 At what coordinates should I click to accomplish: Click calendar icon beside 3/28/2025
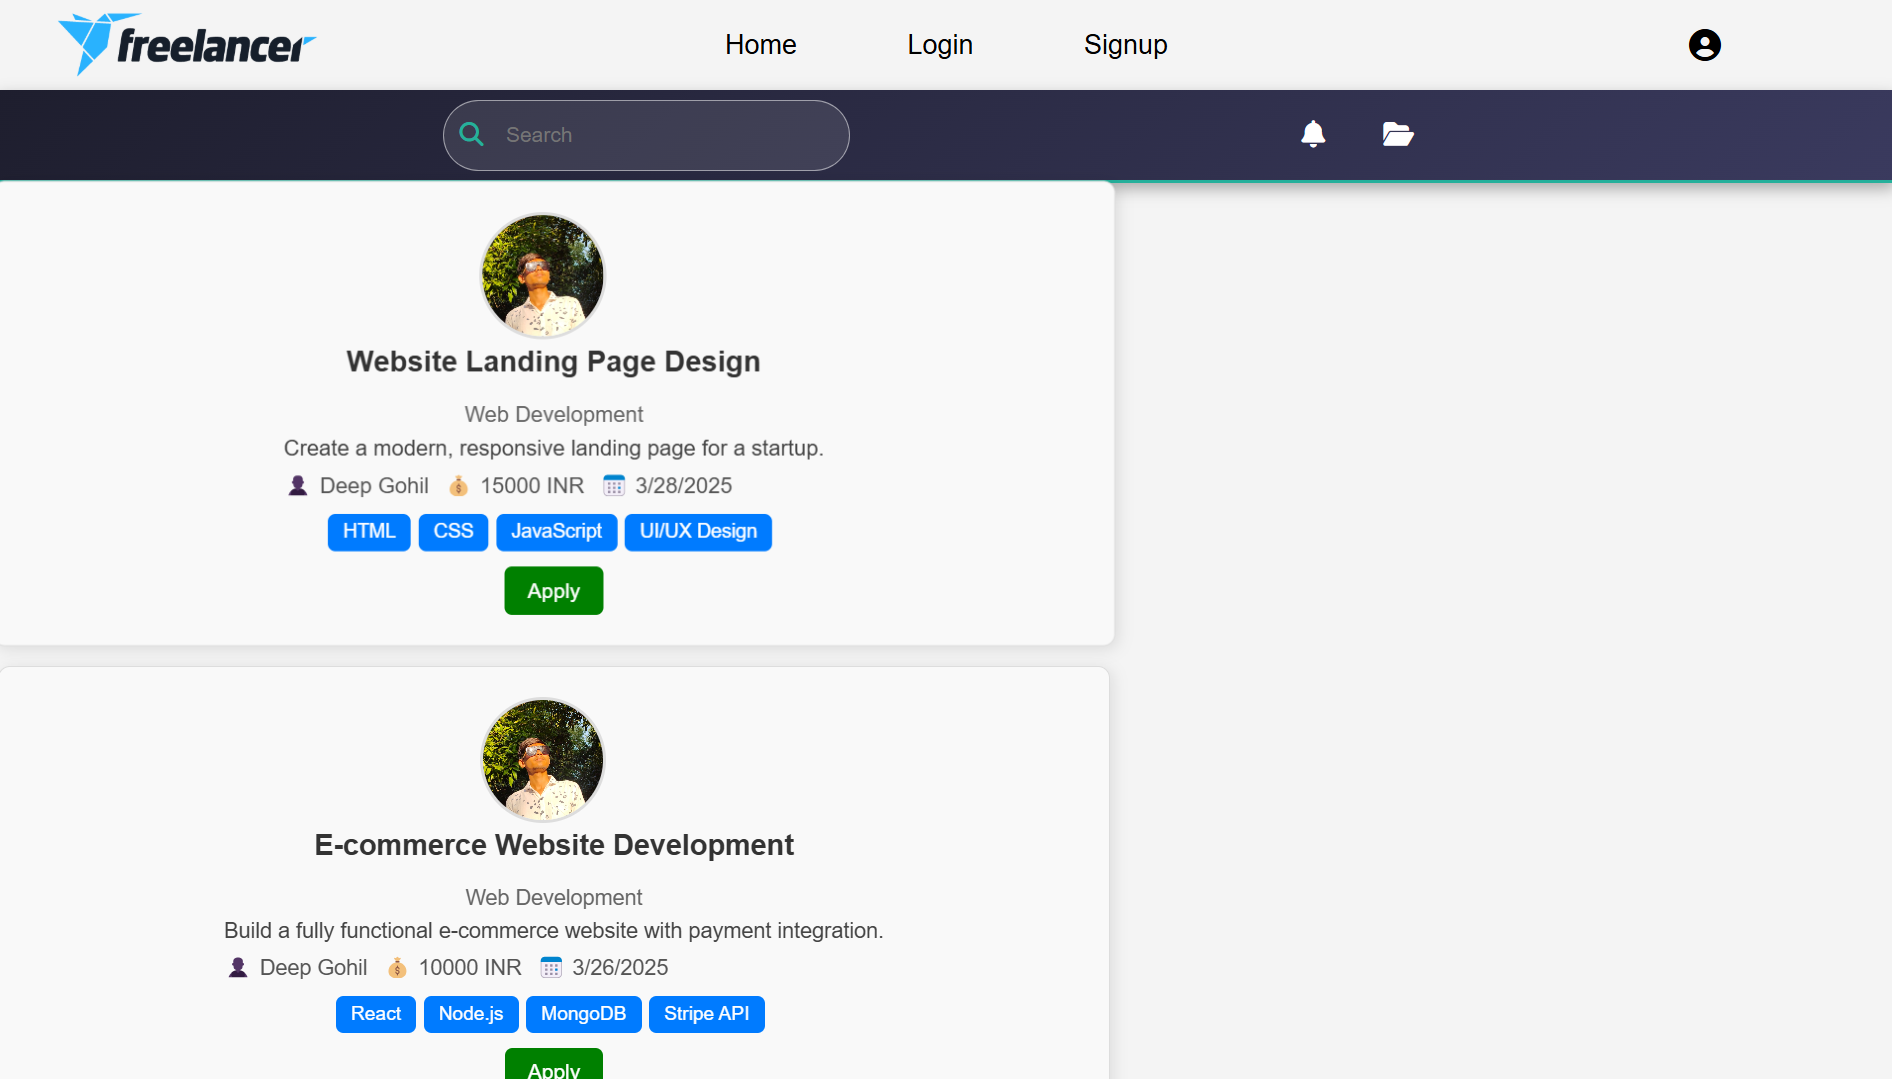pyautogui.click(x=613, y=486)
